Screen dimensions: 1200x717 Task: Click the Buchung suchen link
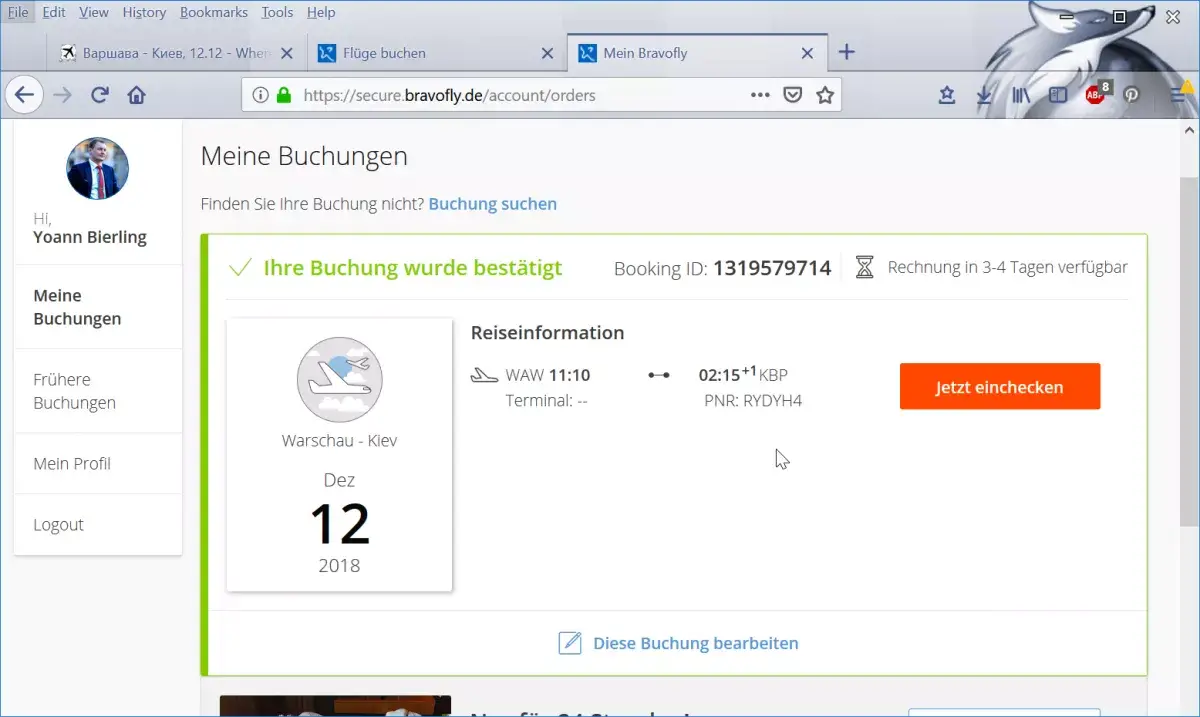tap(492, 204)
